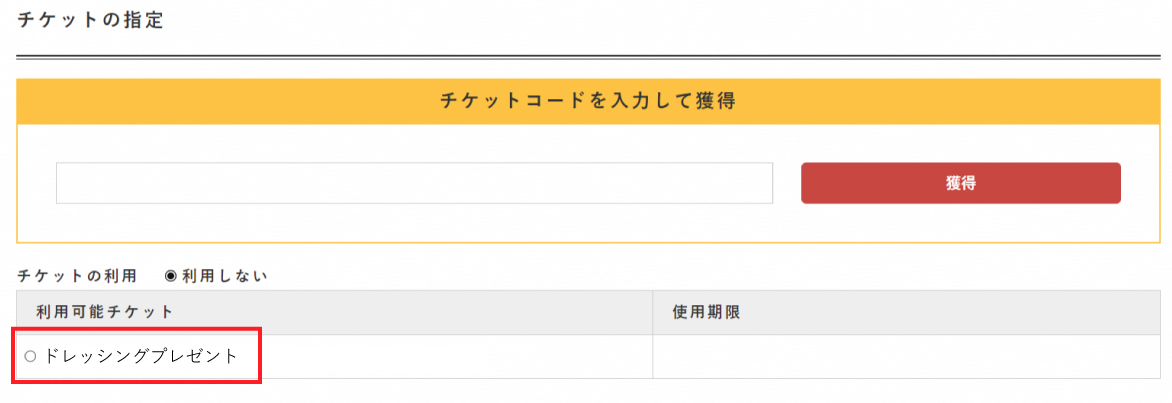The width and height of the screenshot is (1172, 403).
Task: Click the ドレッシングプレゼント ticket label text
Action: click(141, 357)
